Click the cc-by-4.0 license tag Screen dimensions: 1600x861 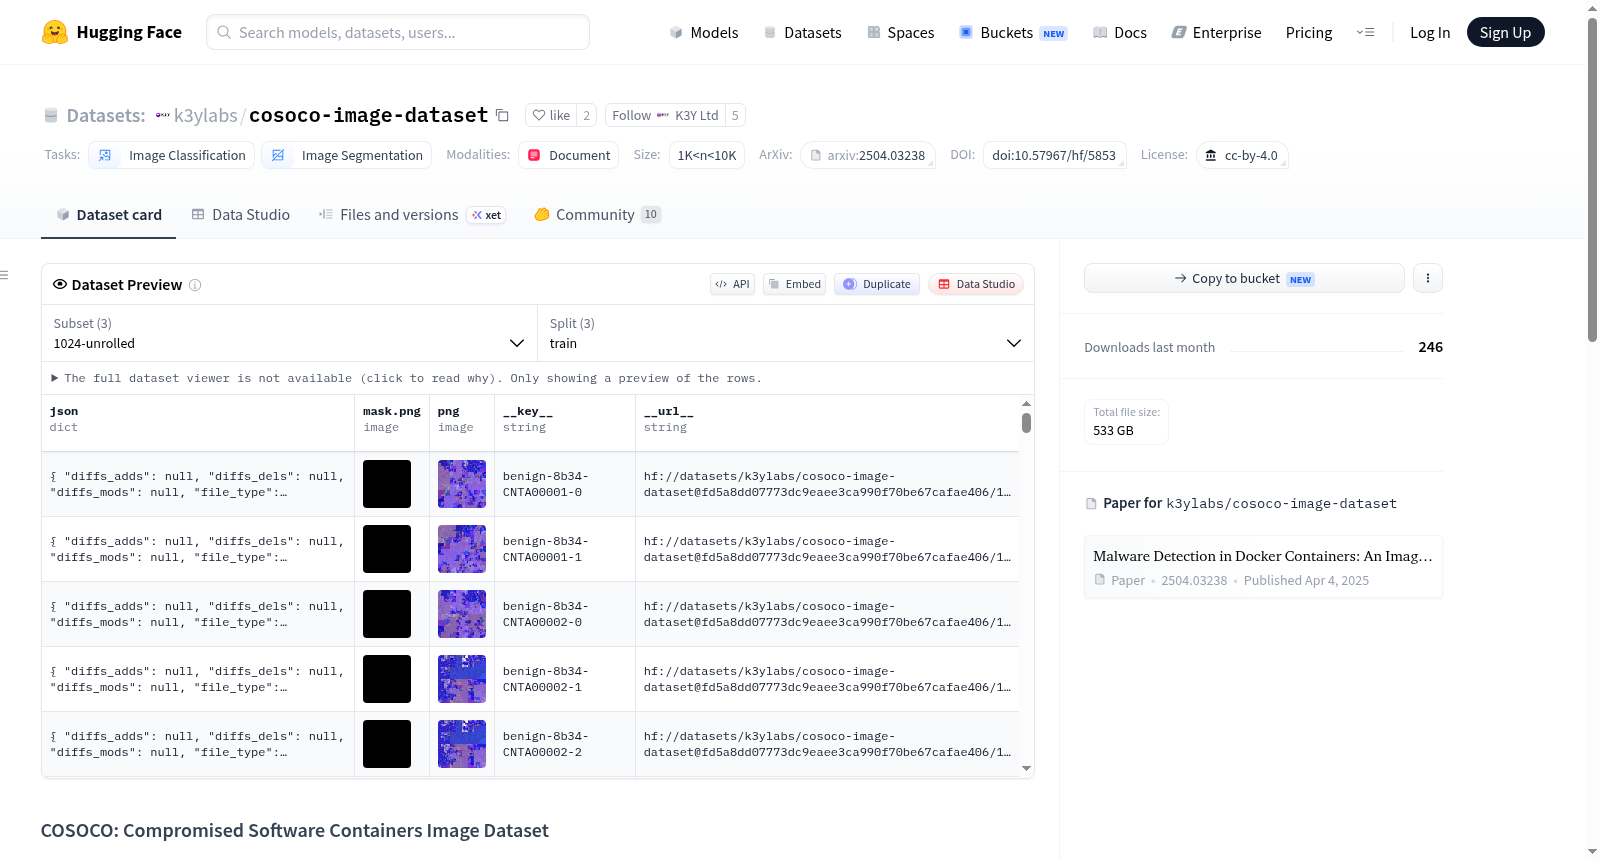(1241, 155)
